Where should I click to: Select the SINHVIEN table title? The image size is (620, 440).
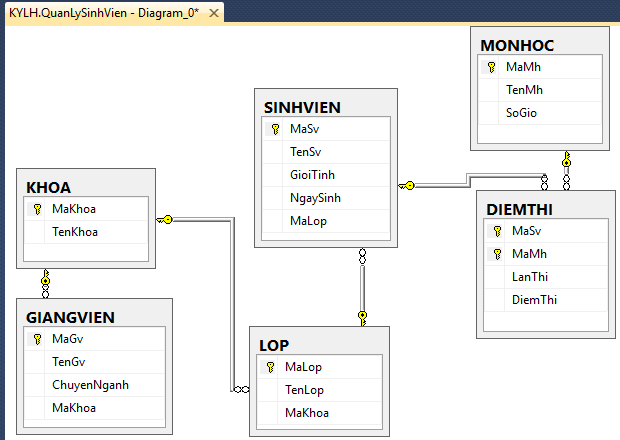pos(302,108)
